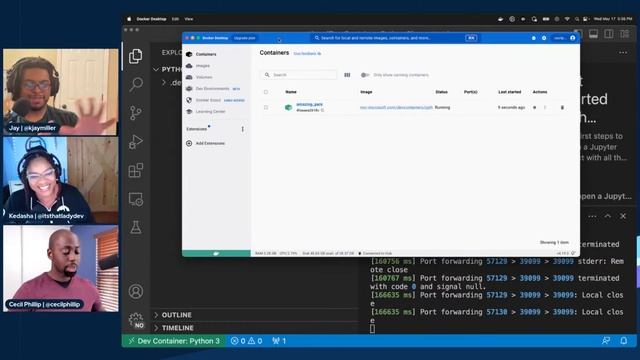Screen dimensions: 640x360
Task: Check the amazing_pare row checkbox
Action: [x=266, y=108]
